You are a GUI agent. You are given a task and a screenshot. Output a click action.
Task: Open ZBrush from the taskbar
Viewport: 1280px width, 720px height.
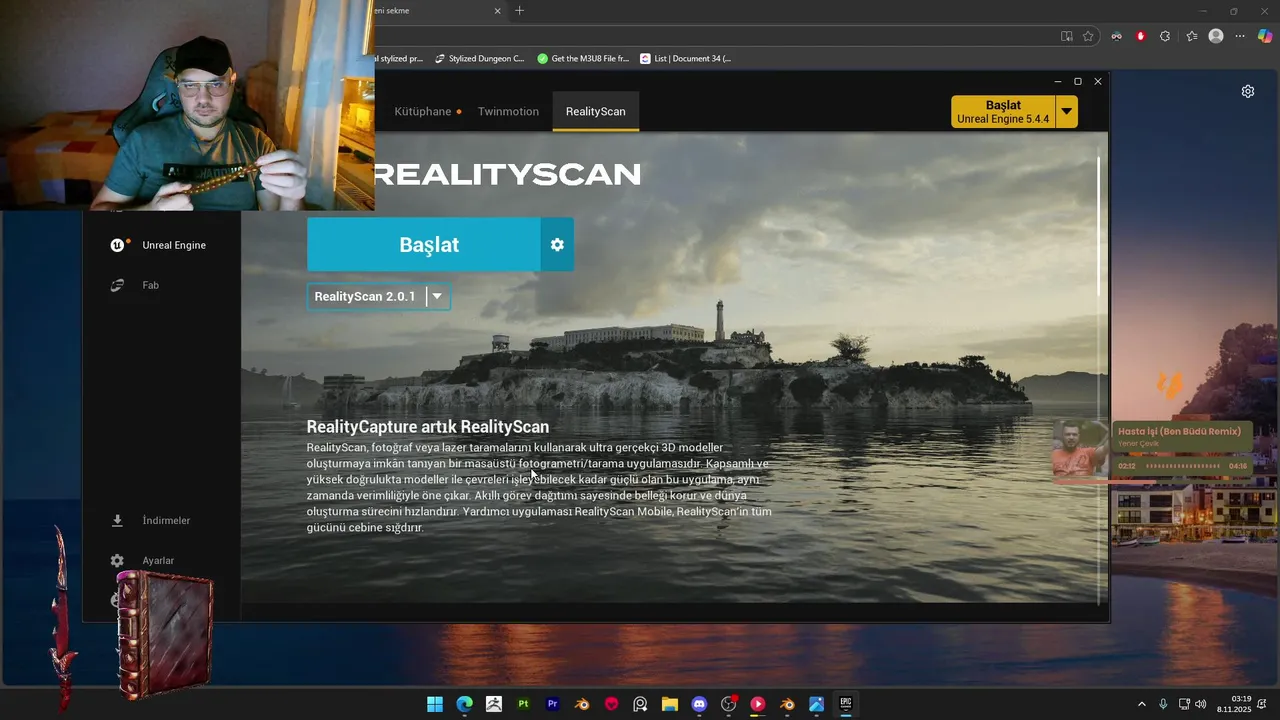tap(494, 704)
